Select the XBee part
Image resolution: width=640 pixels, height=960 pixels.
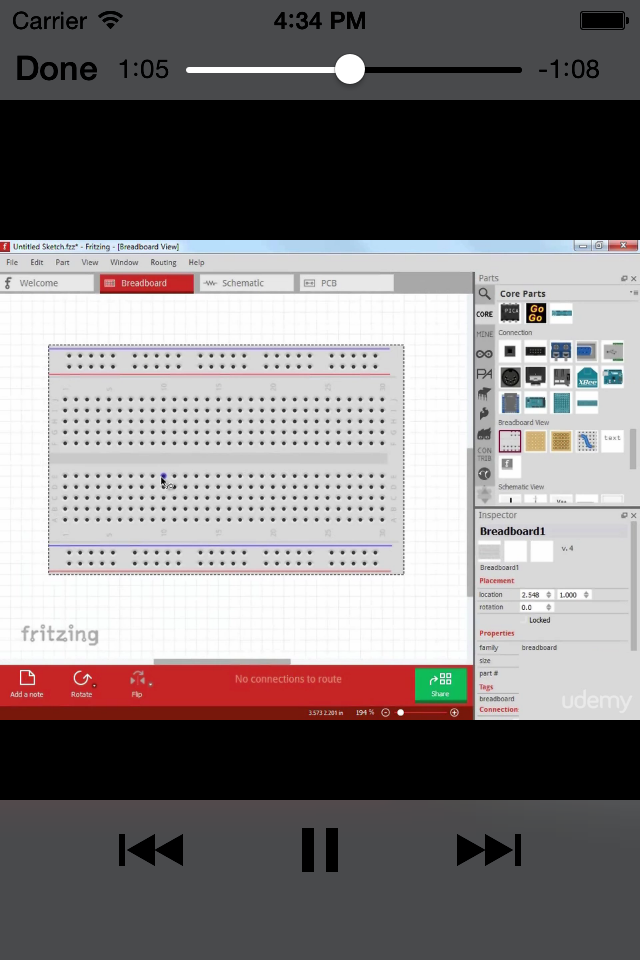tap(587, 377)
